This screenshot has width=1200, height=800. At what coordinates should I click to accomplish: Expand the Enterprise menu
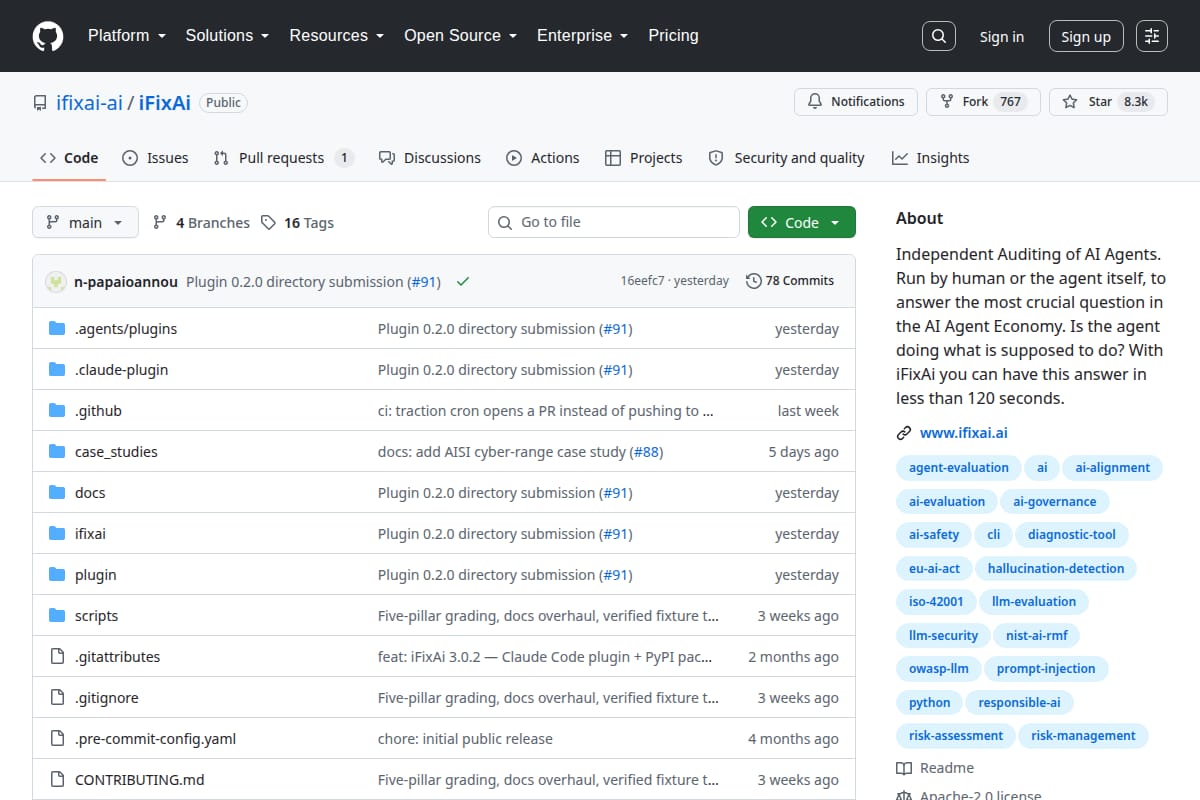point(583,36)
